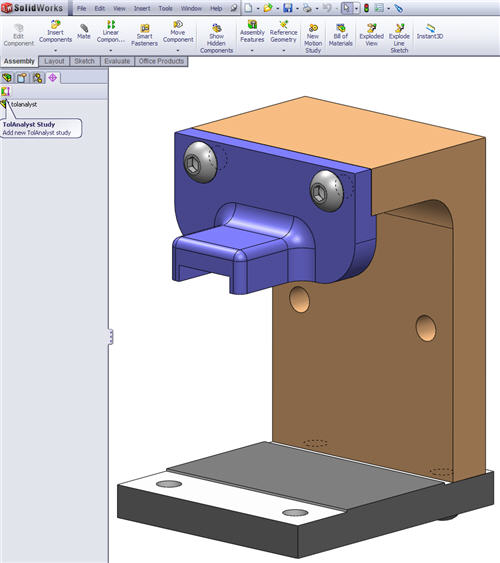Screen dimensions: 500x563
Task: Click the search icon beside Help
Action: (234, 8)
